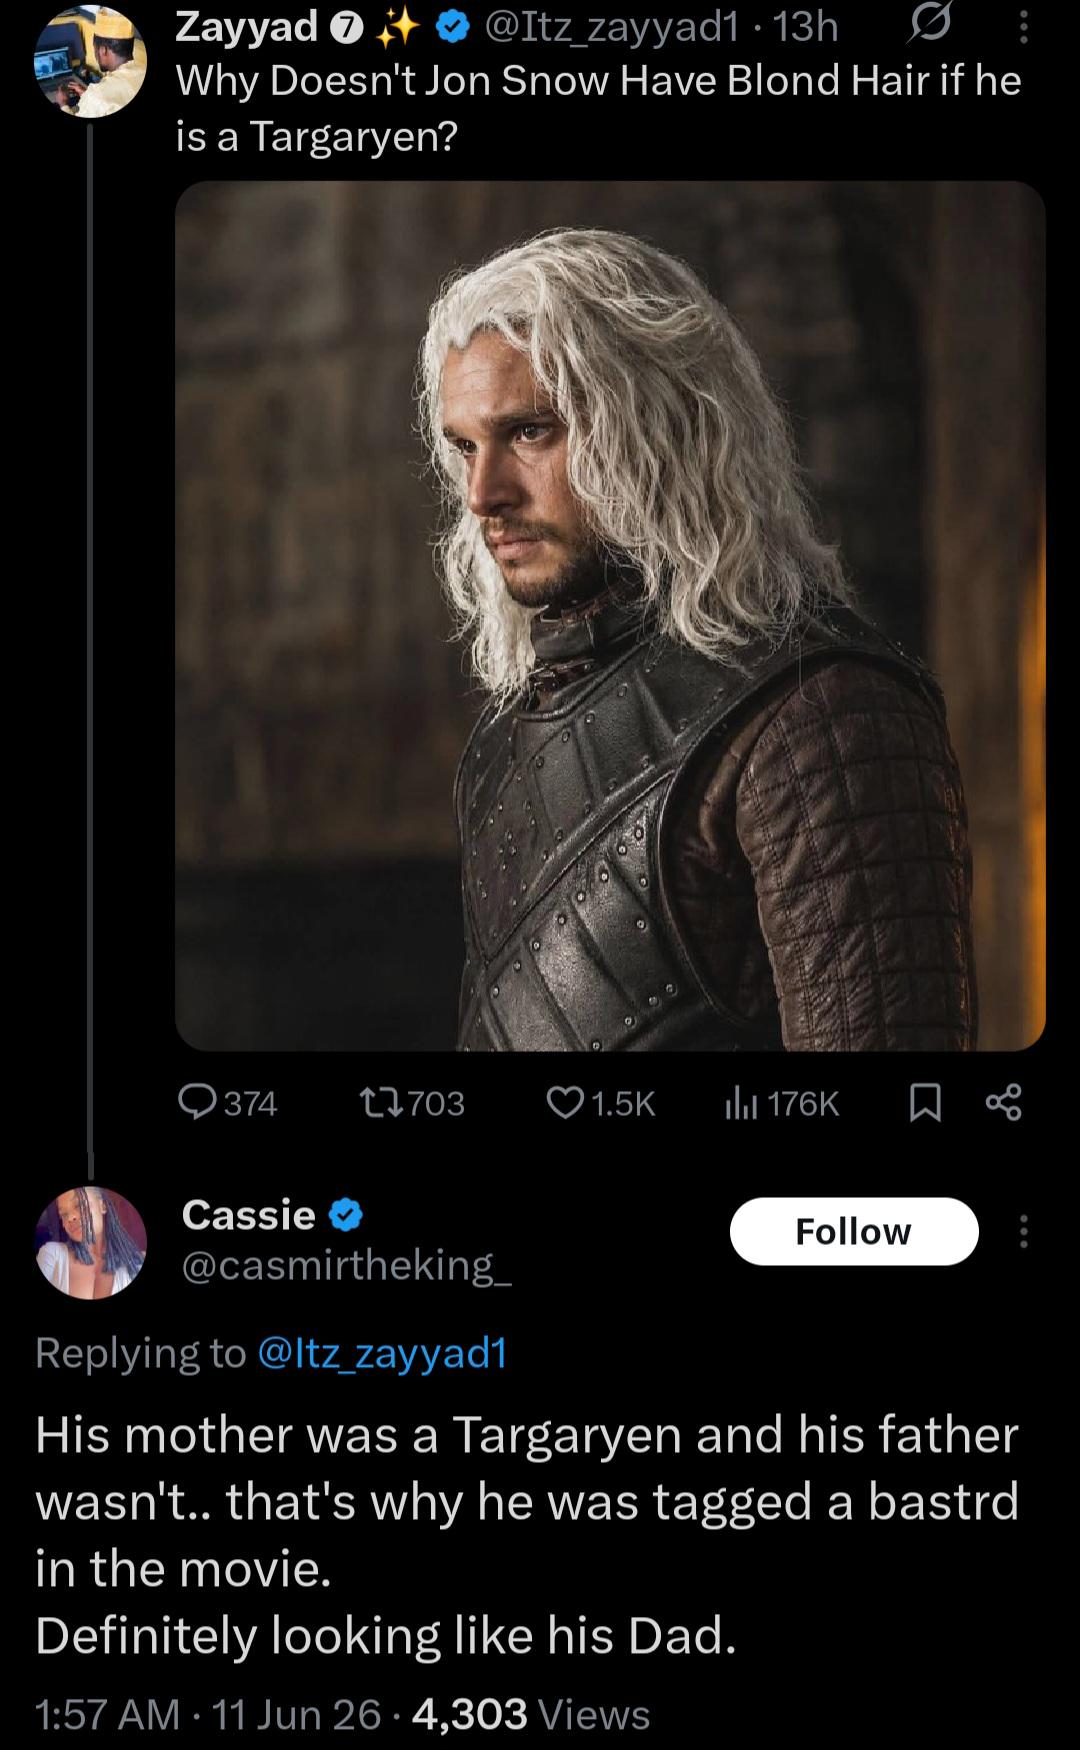The height and width of the screenshot is (1750, 1080).
Task: Follow Cassie's account
Action: pos(854,1231)
